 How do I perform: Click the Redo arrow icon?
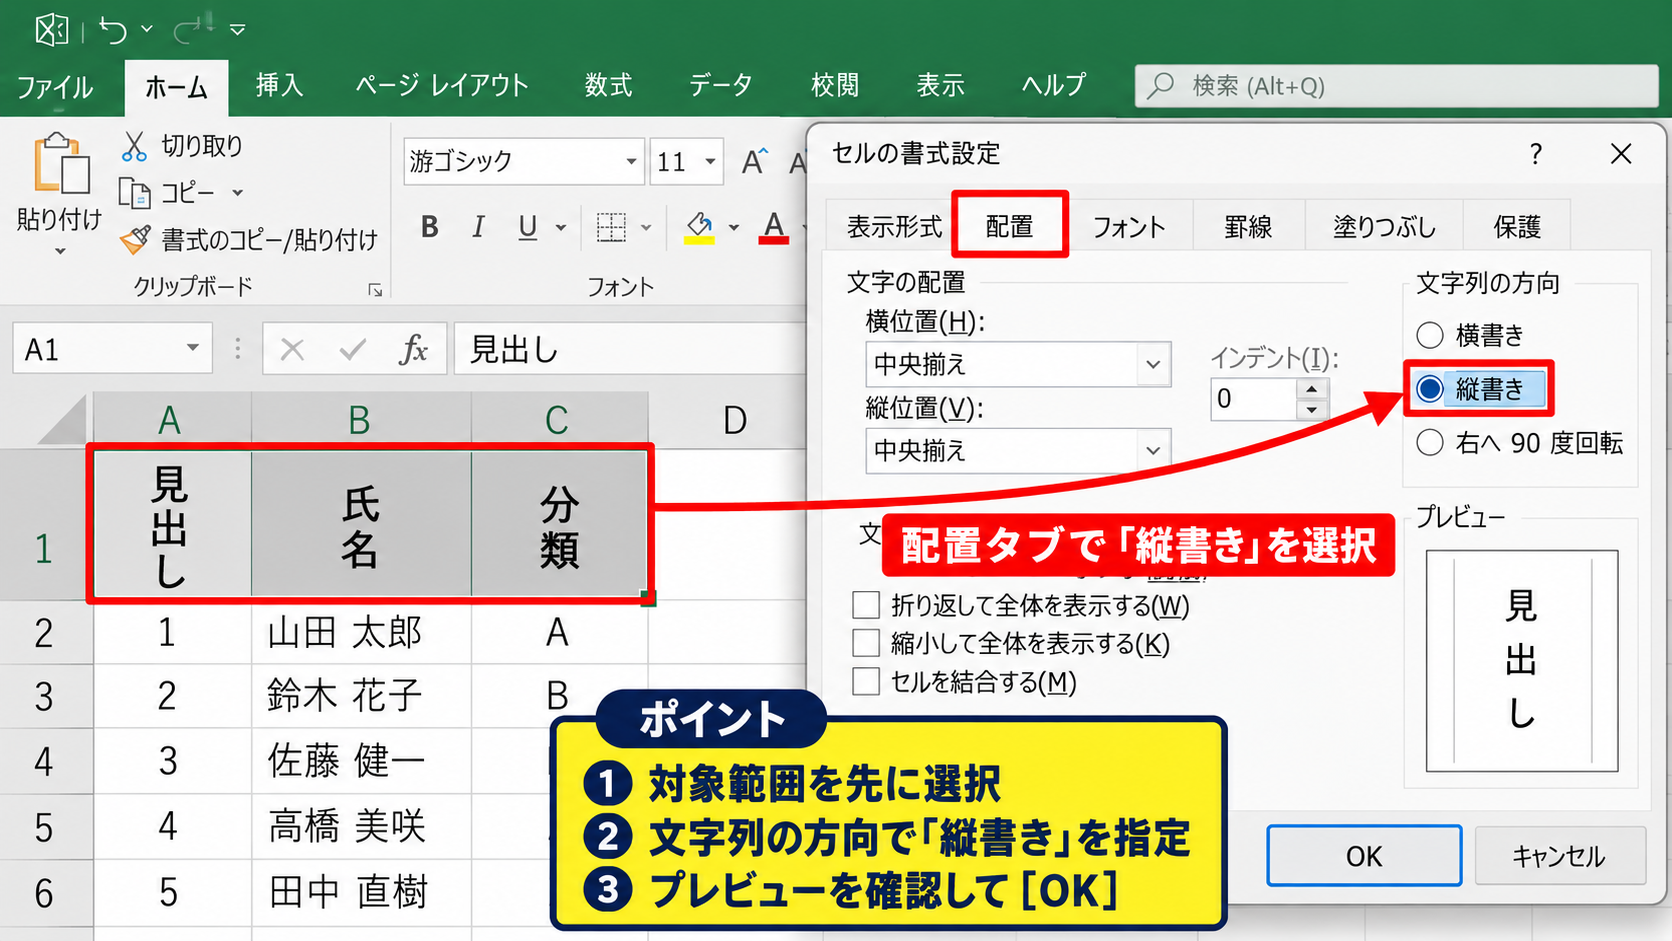pos(190,30)
